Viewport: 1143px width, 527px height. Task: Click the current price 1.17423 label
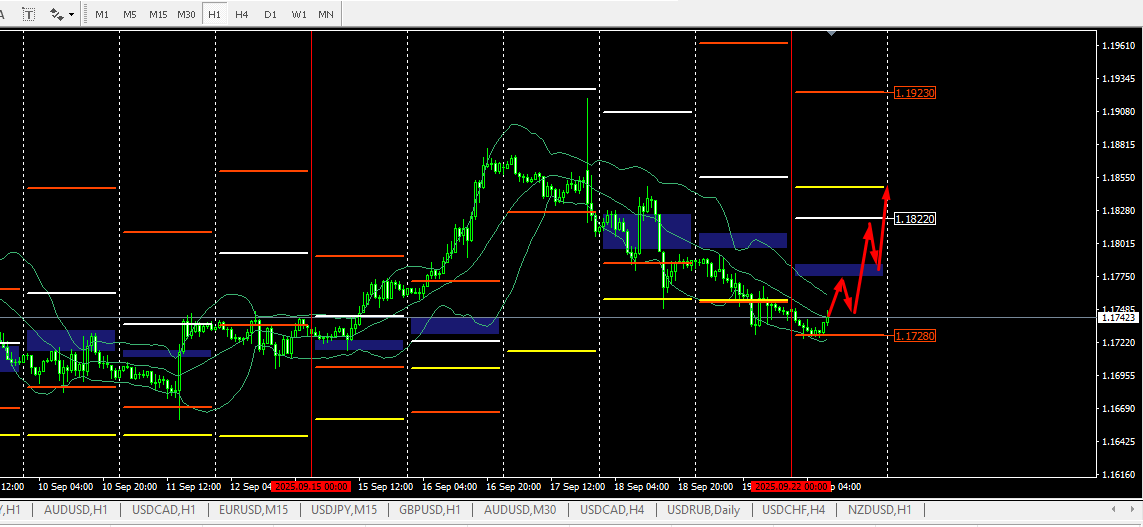click(1118, 318)
